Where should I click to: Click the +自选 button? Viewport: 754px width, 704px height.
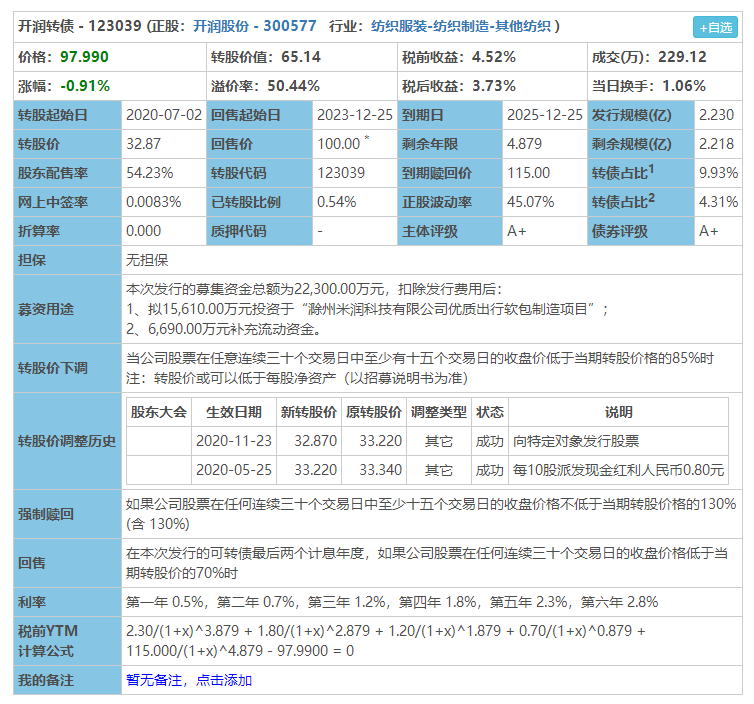pyautogui.click(x=715, y=27)
